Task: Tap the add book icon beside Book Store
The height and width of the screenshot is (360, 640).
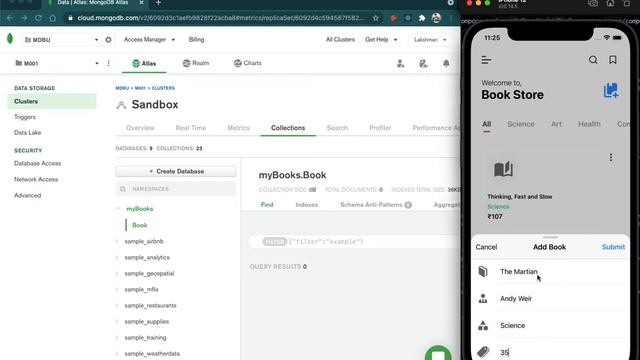Action: [611, 90]
